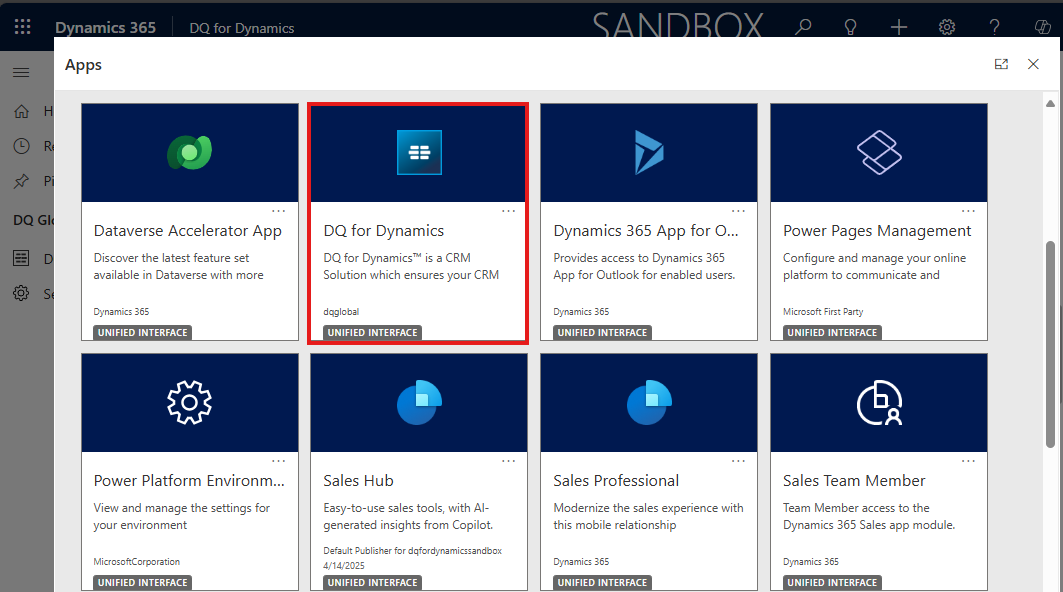Expand the Apps dialog to full page
The width and height of the screenshot is (1063, 592).
point(1001,64)
